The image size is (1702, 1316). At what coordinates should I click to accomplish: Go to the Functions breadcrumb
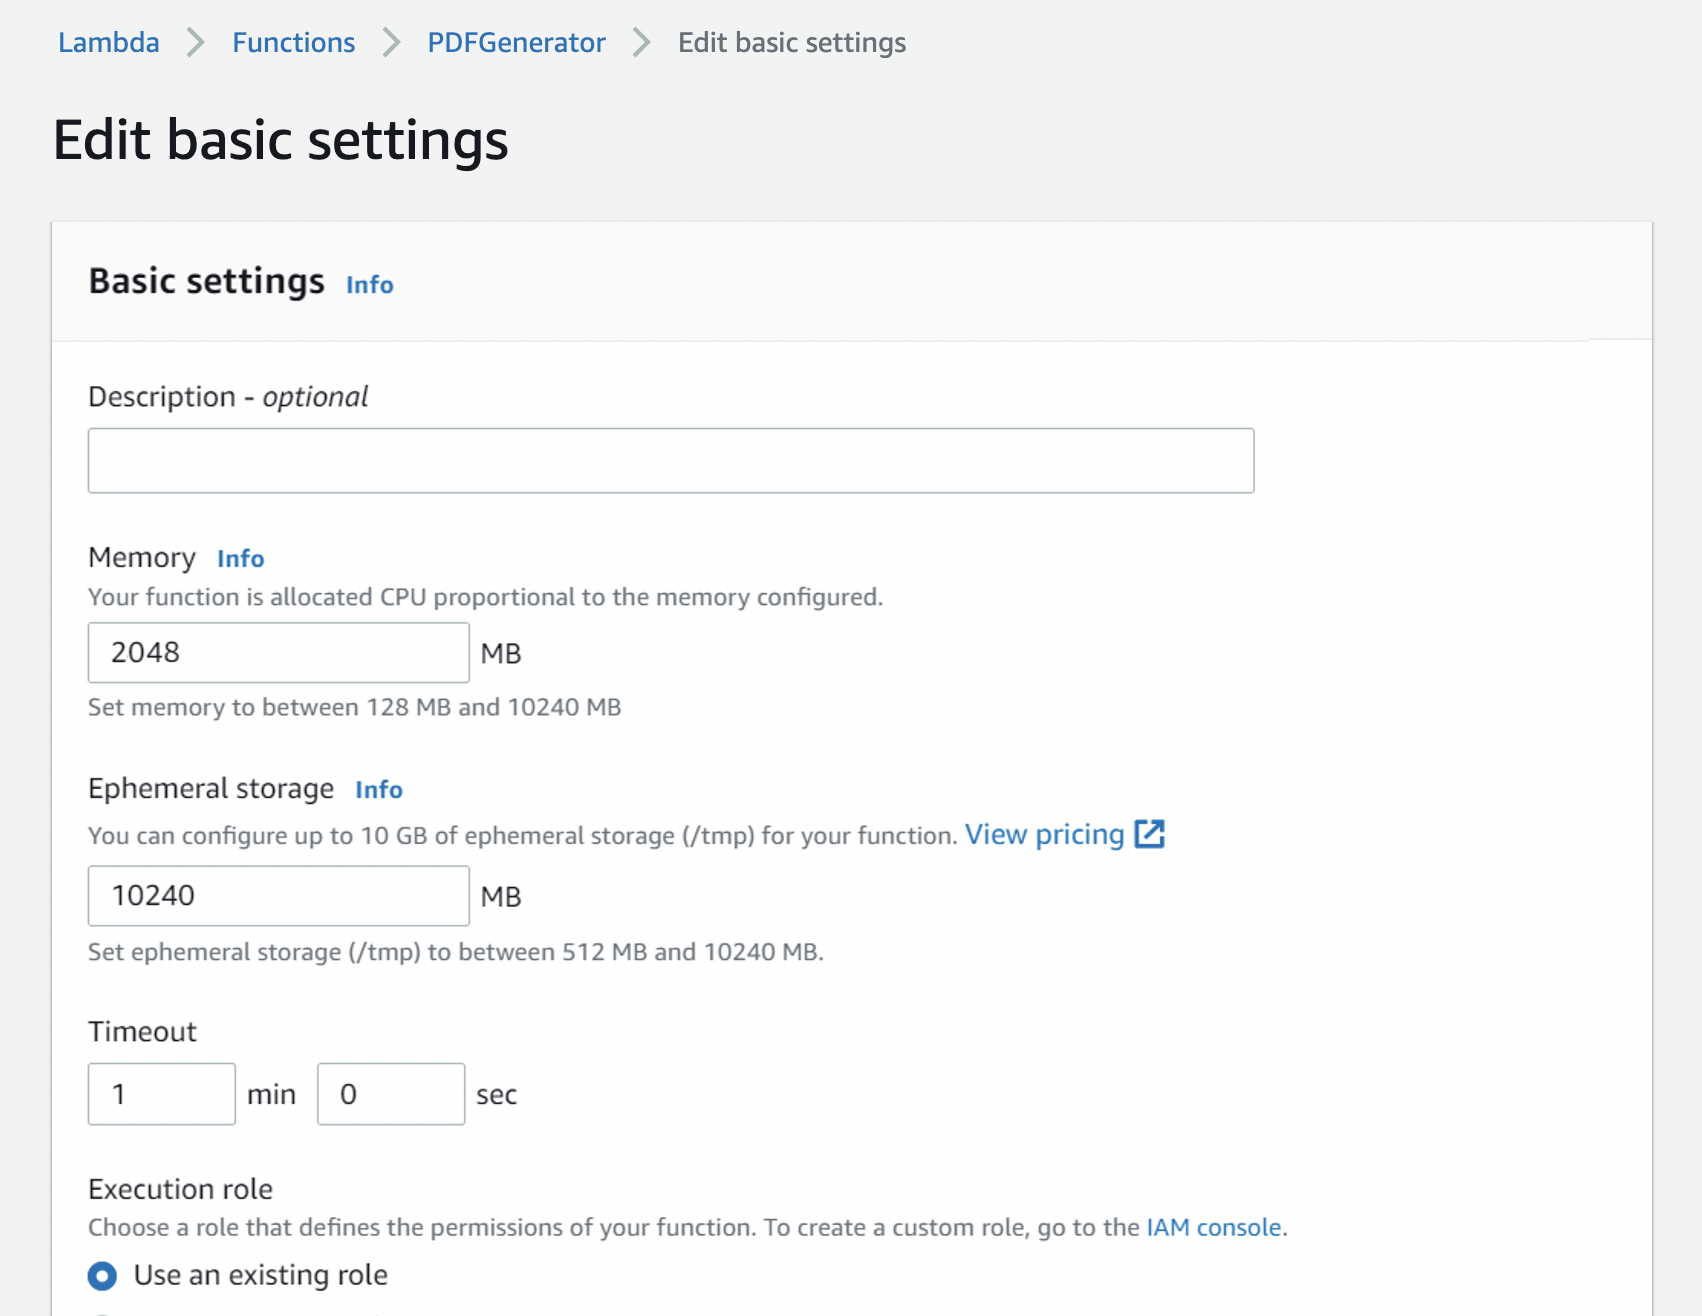click(x=293, y=42)
